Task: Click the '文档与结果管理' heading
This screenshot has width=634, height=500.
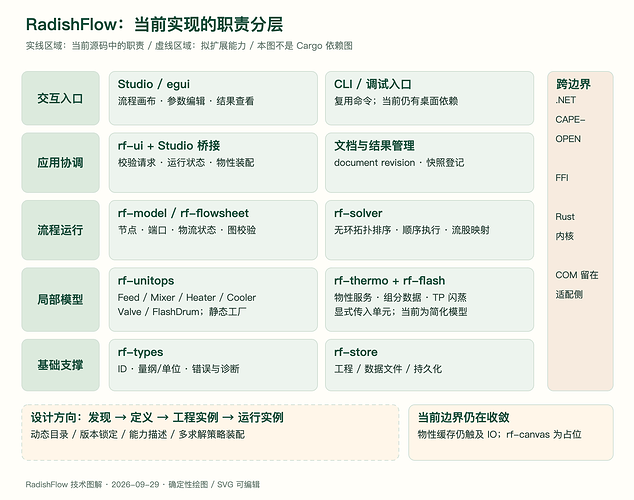Action: [x=374, y=146]
